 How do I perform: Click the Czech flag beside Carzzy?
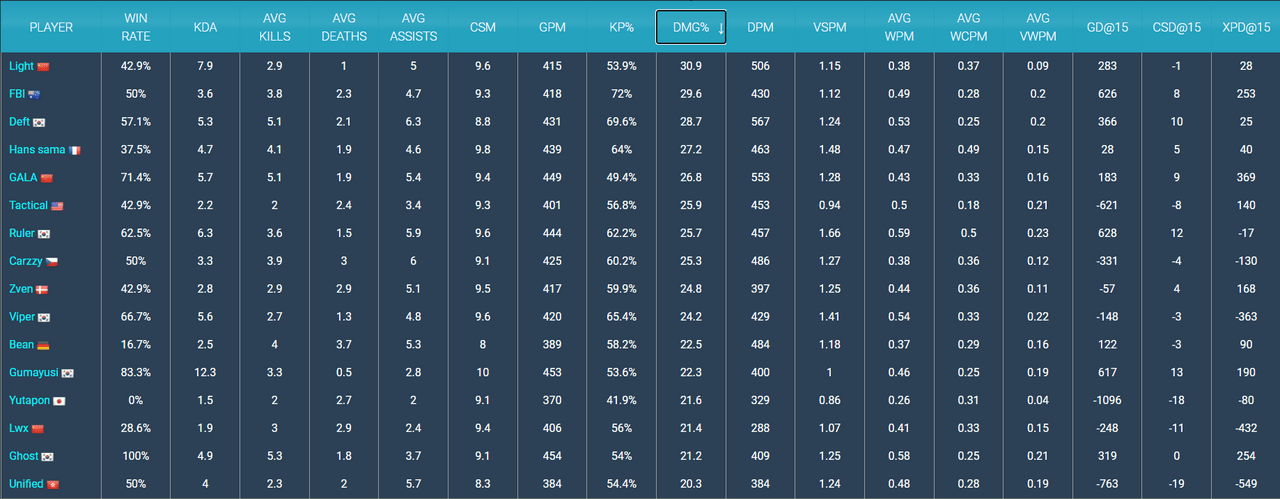click(x=52, y=262)
